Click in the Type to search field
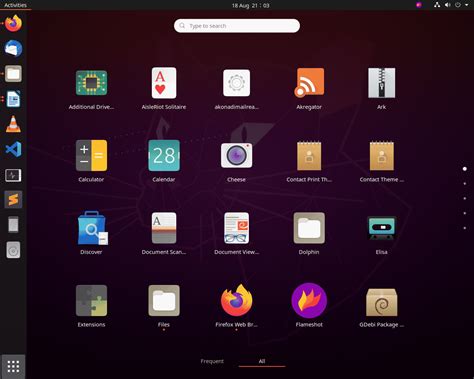The image size is (474, 379). pos(237,26)
